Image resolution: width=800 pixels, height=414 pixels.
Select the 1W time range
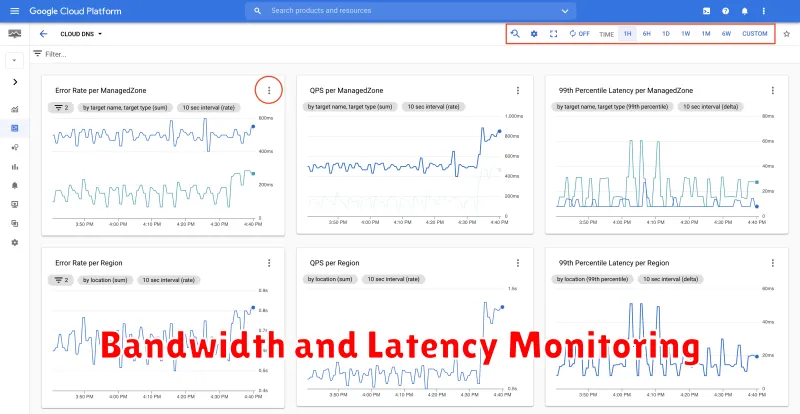coord(686,34)
